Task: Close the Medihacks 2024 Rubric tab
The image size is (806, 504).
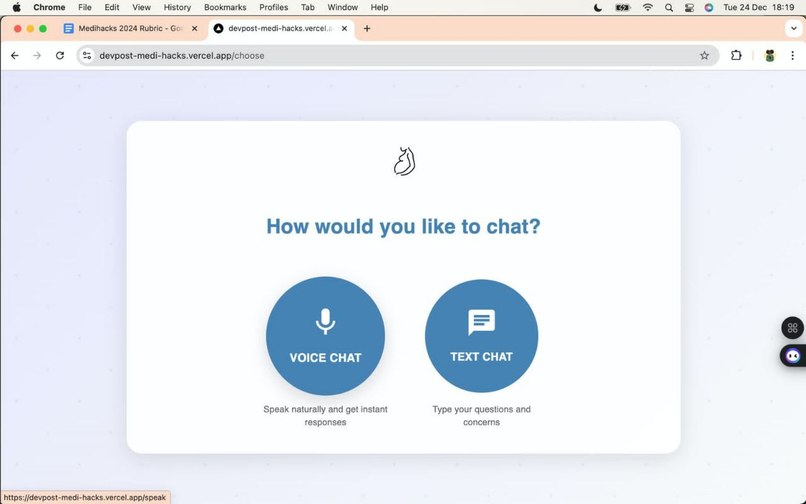Action: coord(194,29)
